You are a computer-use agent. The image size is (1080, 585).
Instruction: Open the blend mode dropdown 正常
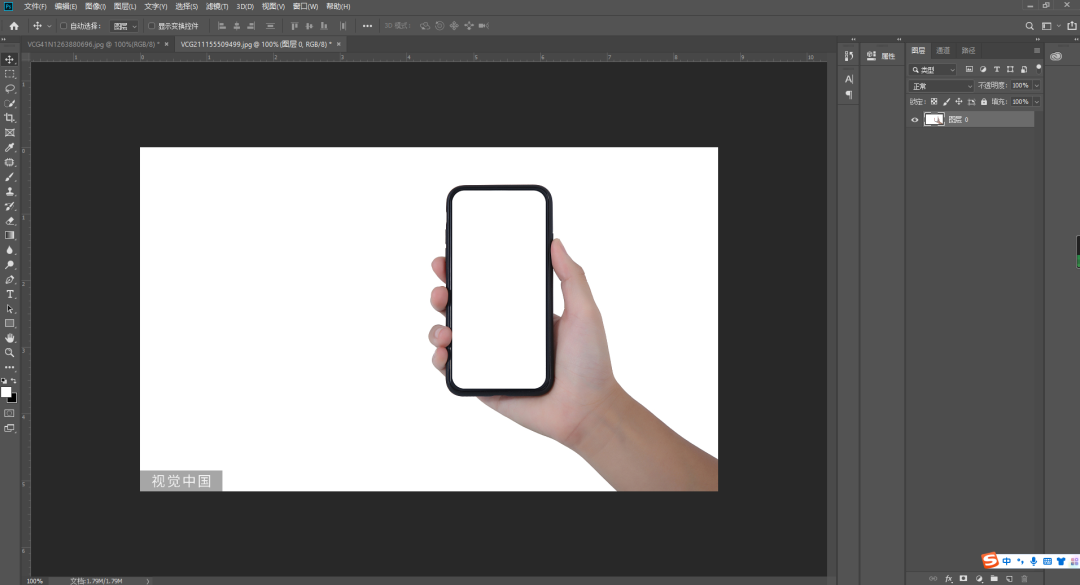click(941, 86)
